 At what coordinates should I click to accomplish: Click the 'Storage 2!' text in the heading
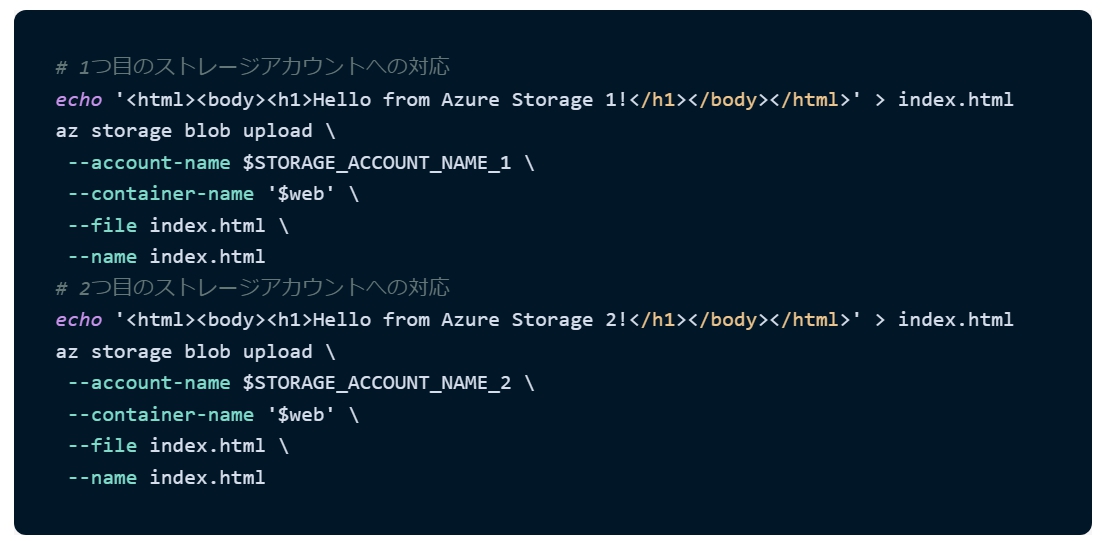coord(569,320)
